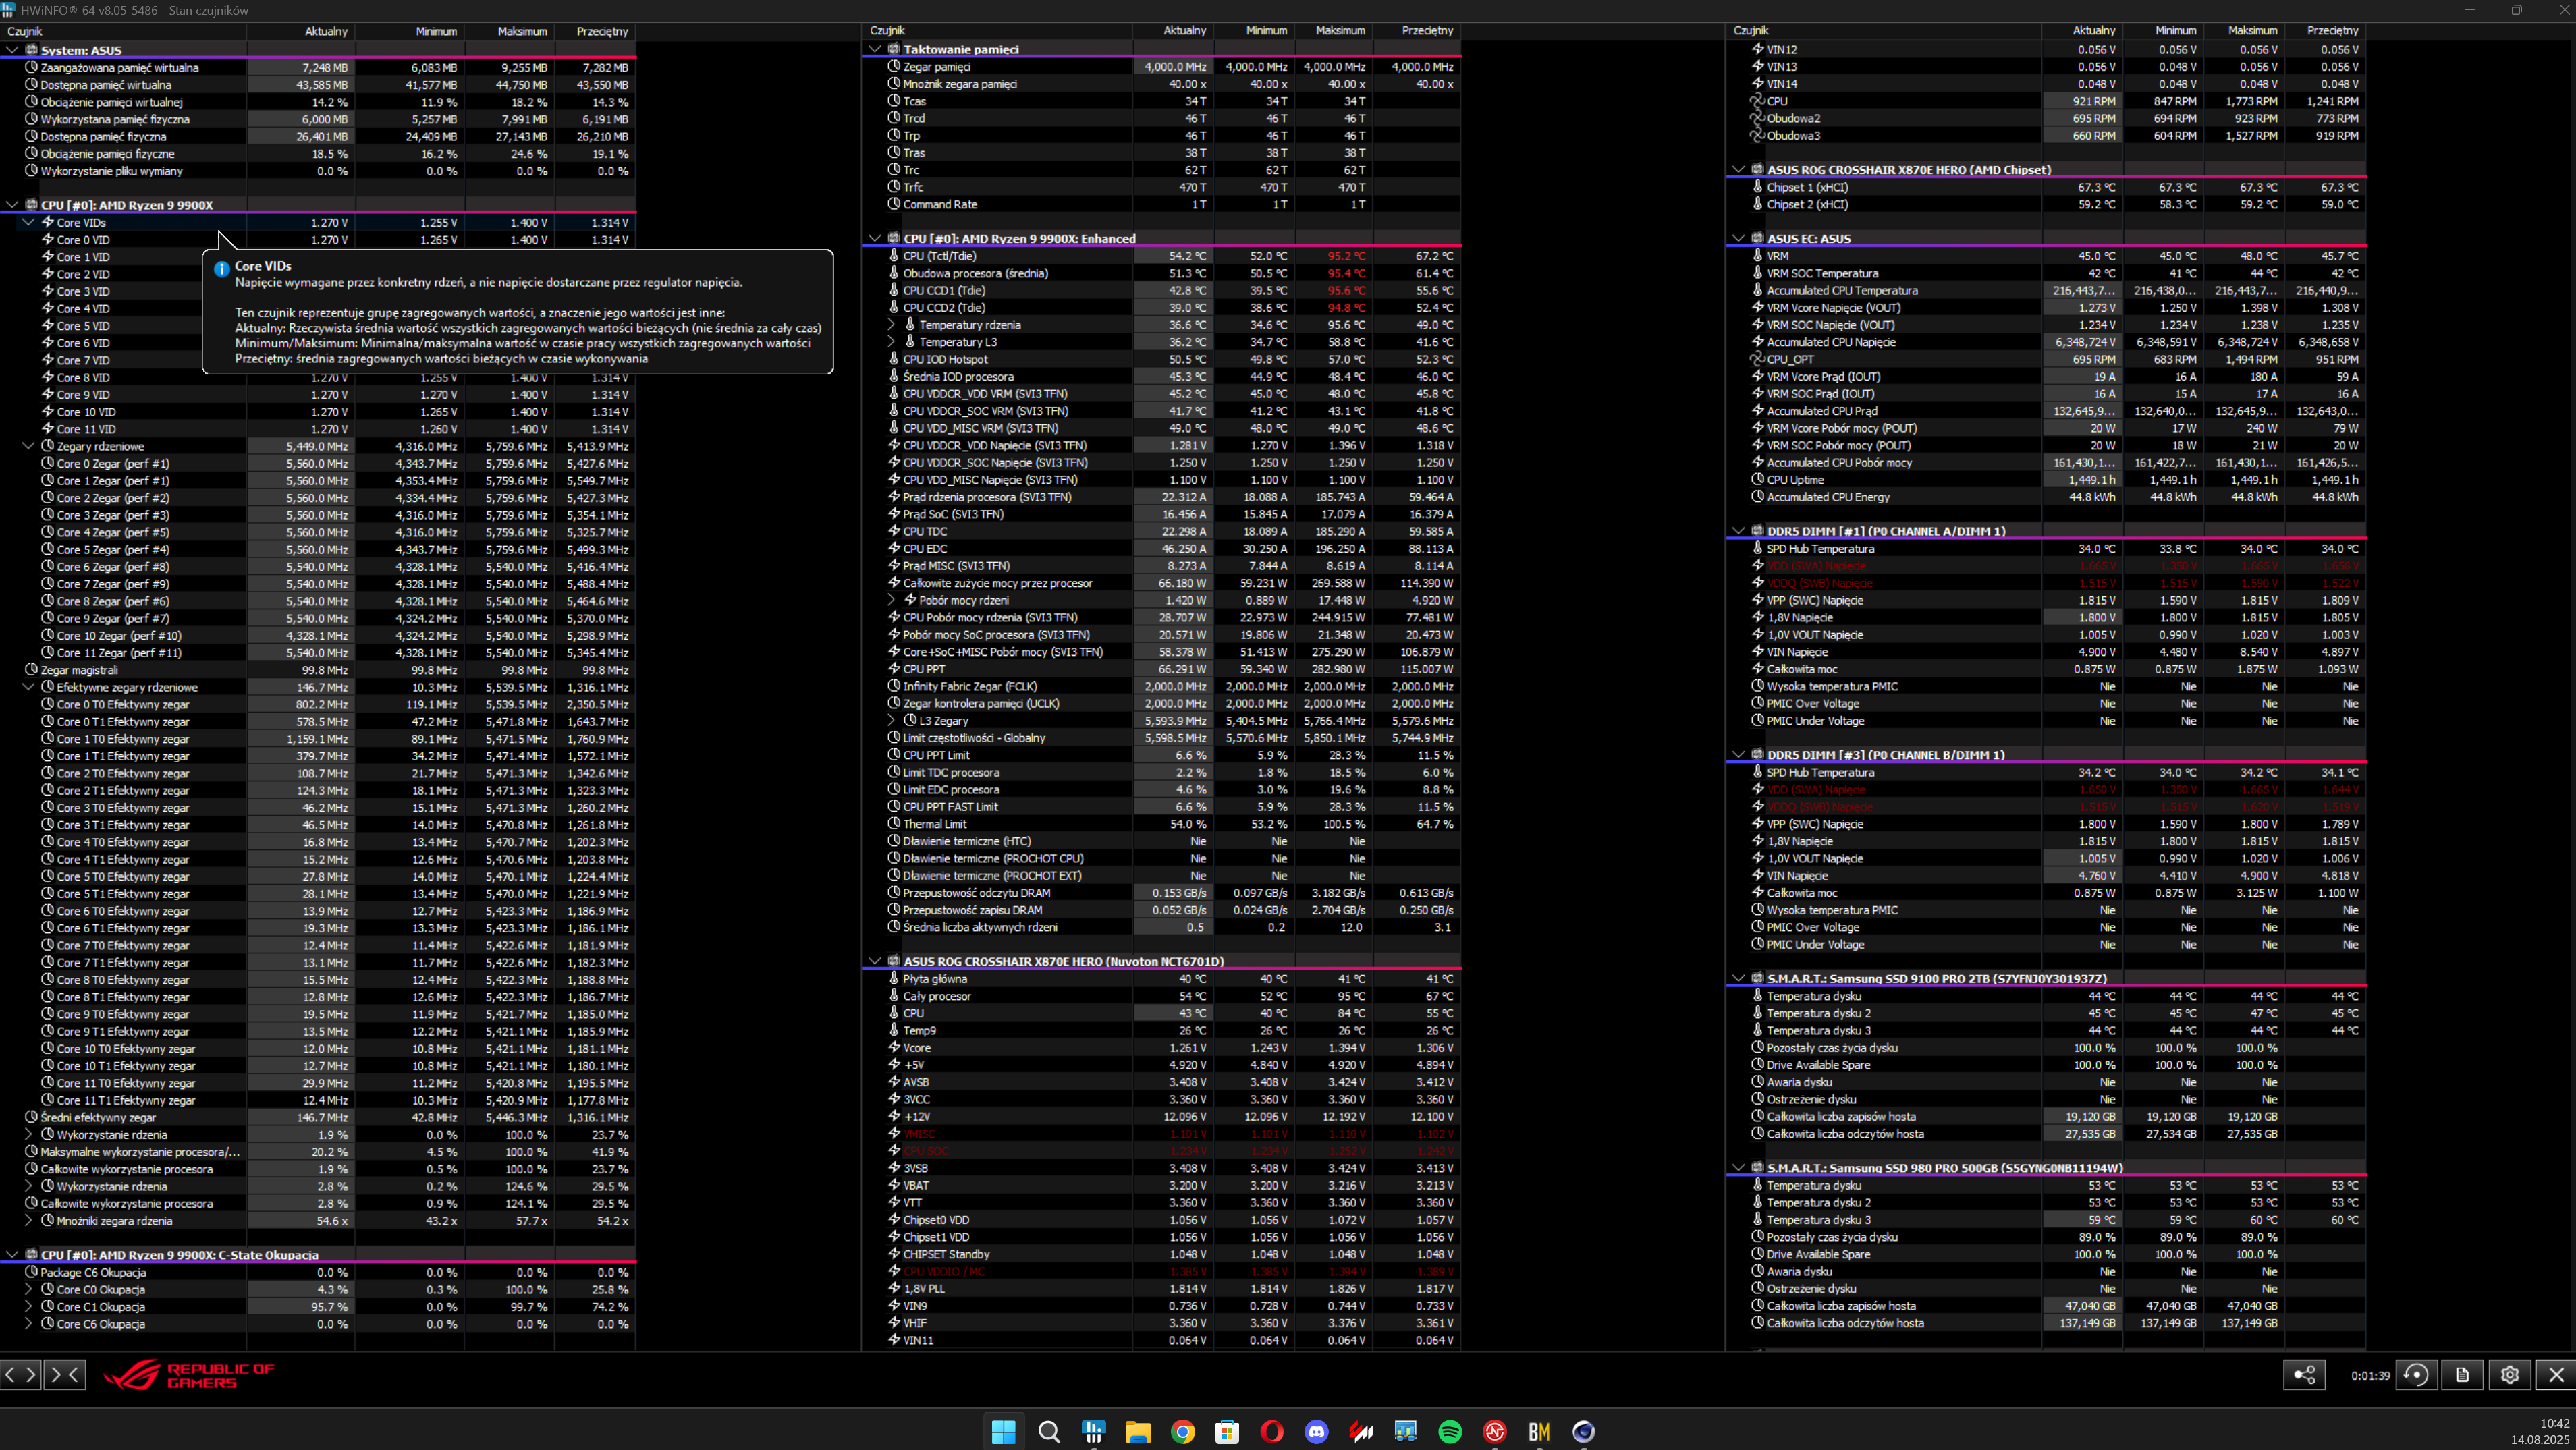This screenshot has width=2576, height=1450.
Task: Click the Maksimum column header in left panel
Action: [522, 31]
